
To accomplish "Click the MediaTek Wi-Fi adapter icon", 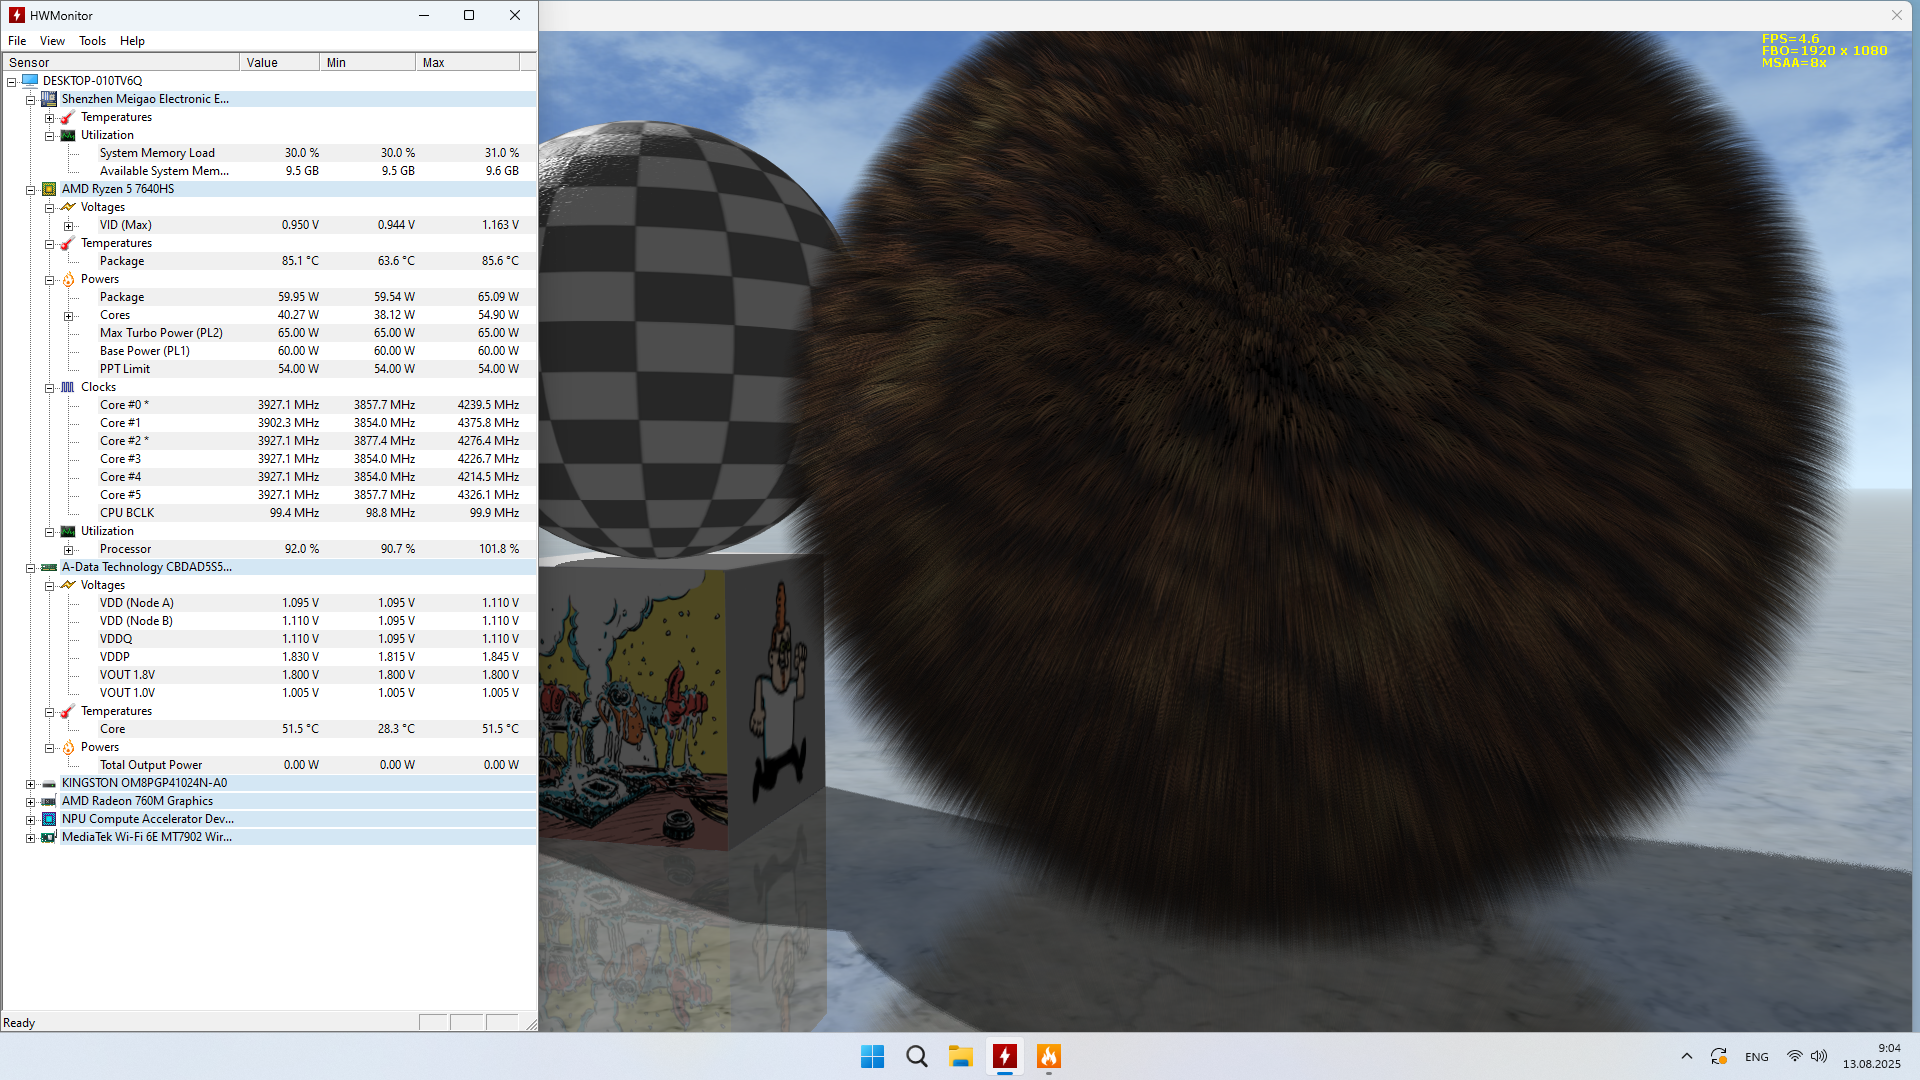I will 49,837.
